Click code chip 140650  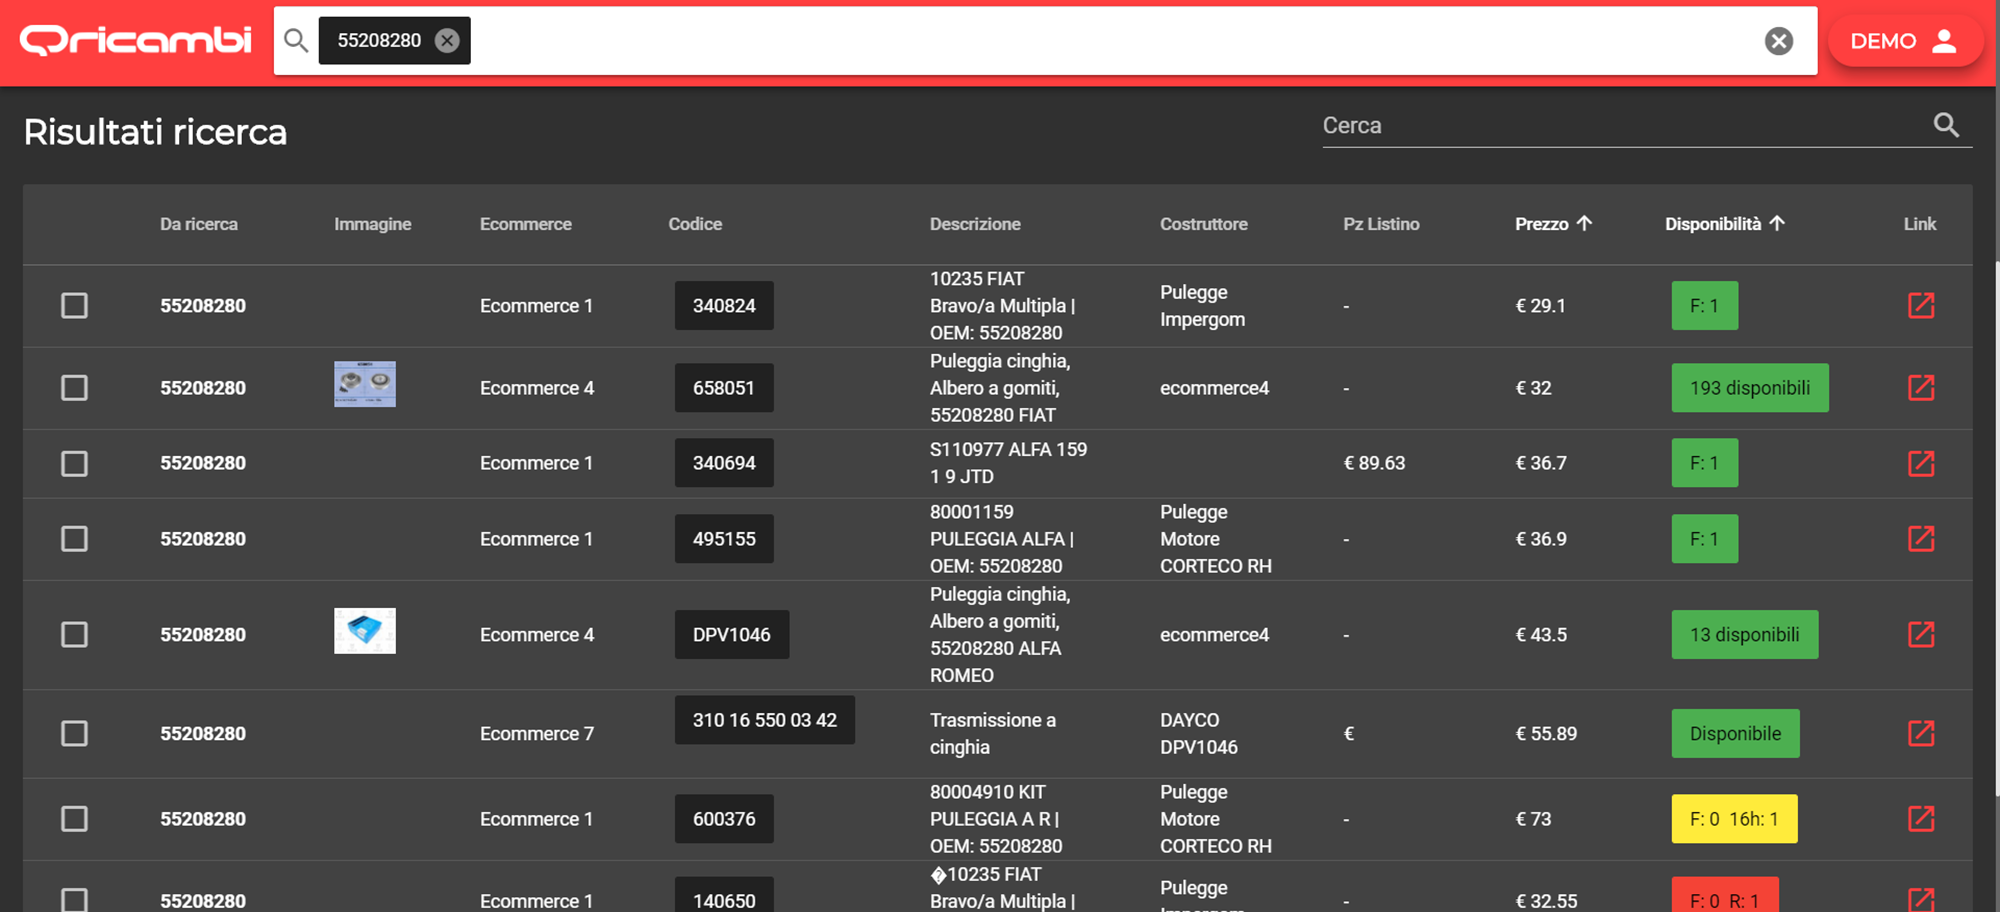click(724, 895)
